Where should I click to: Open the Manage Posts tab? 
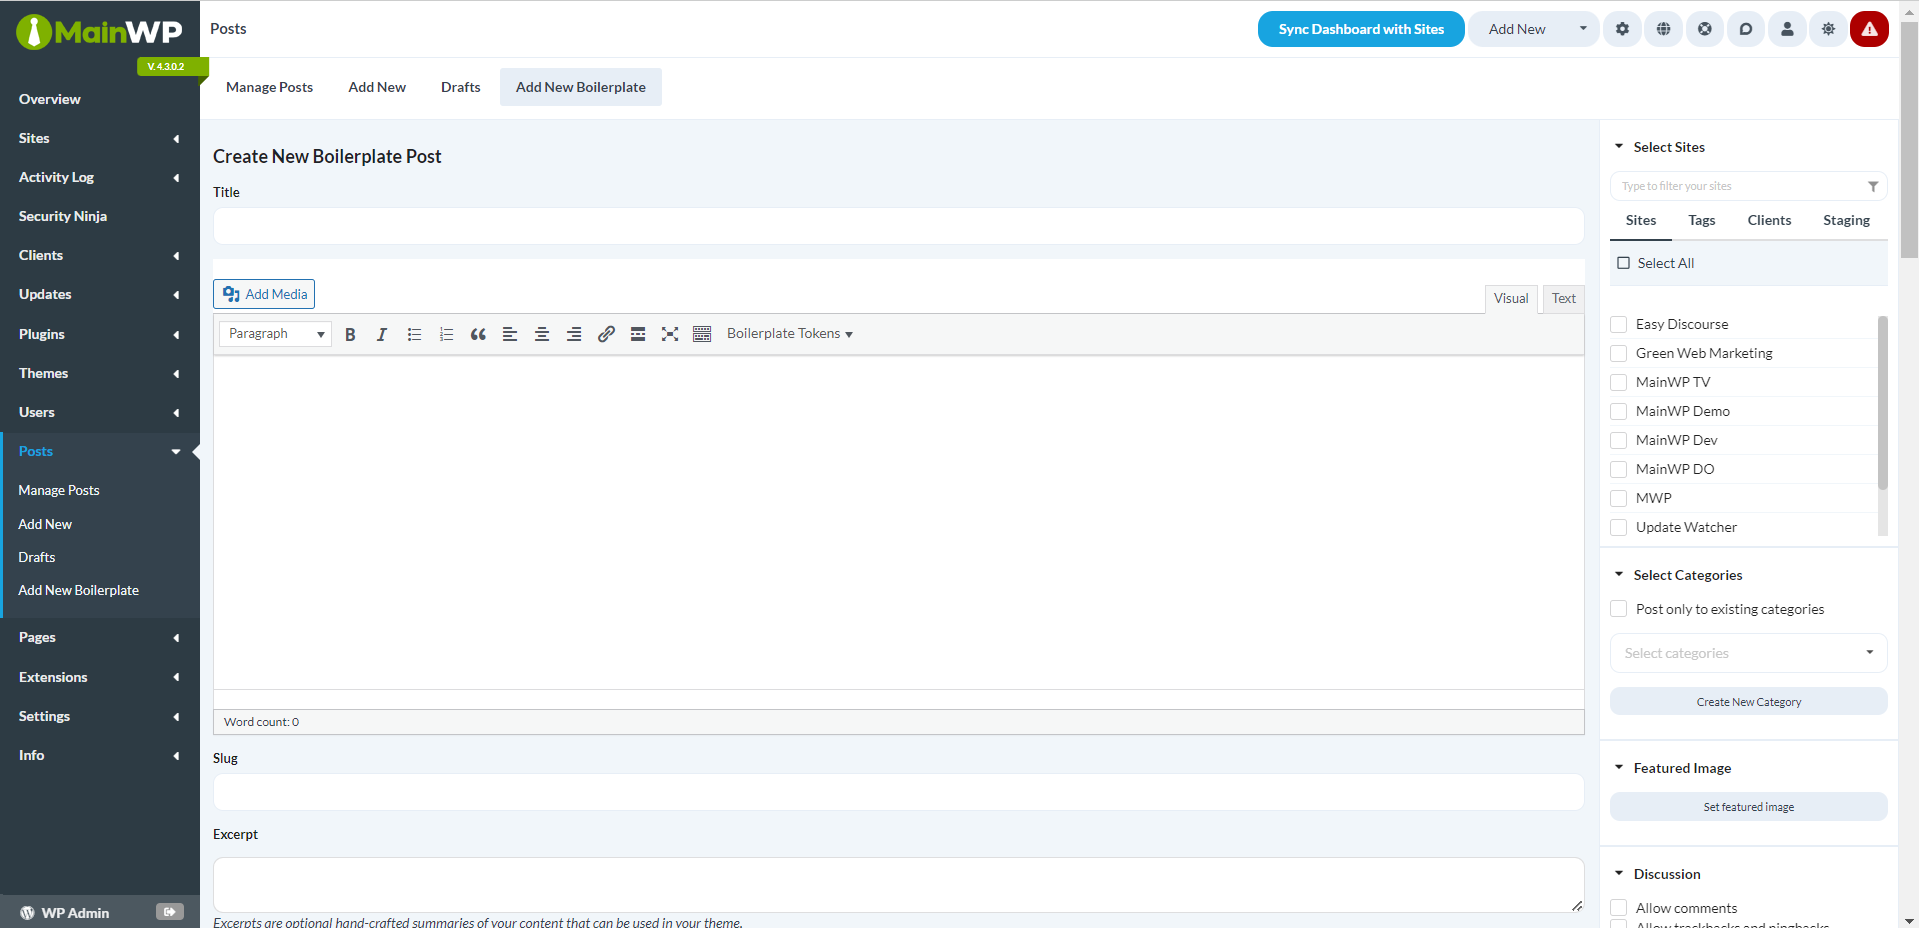(x=269, y=87)
